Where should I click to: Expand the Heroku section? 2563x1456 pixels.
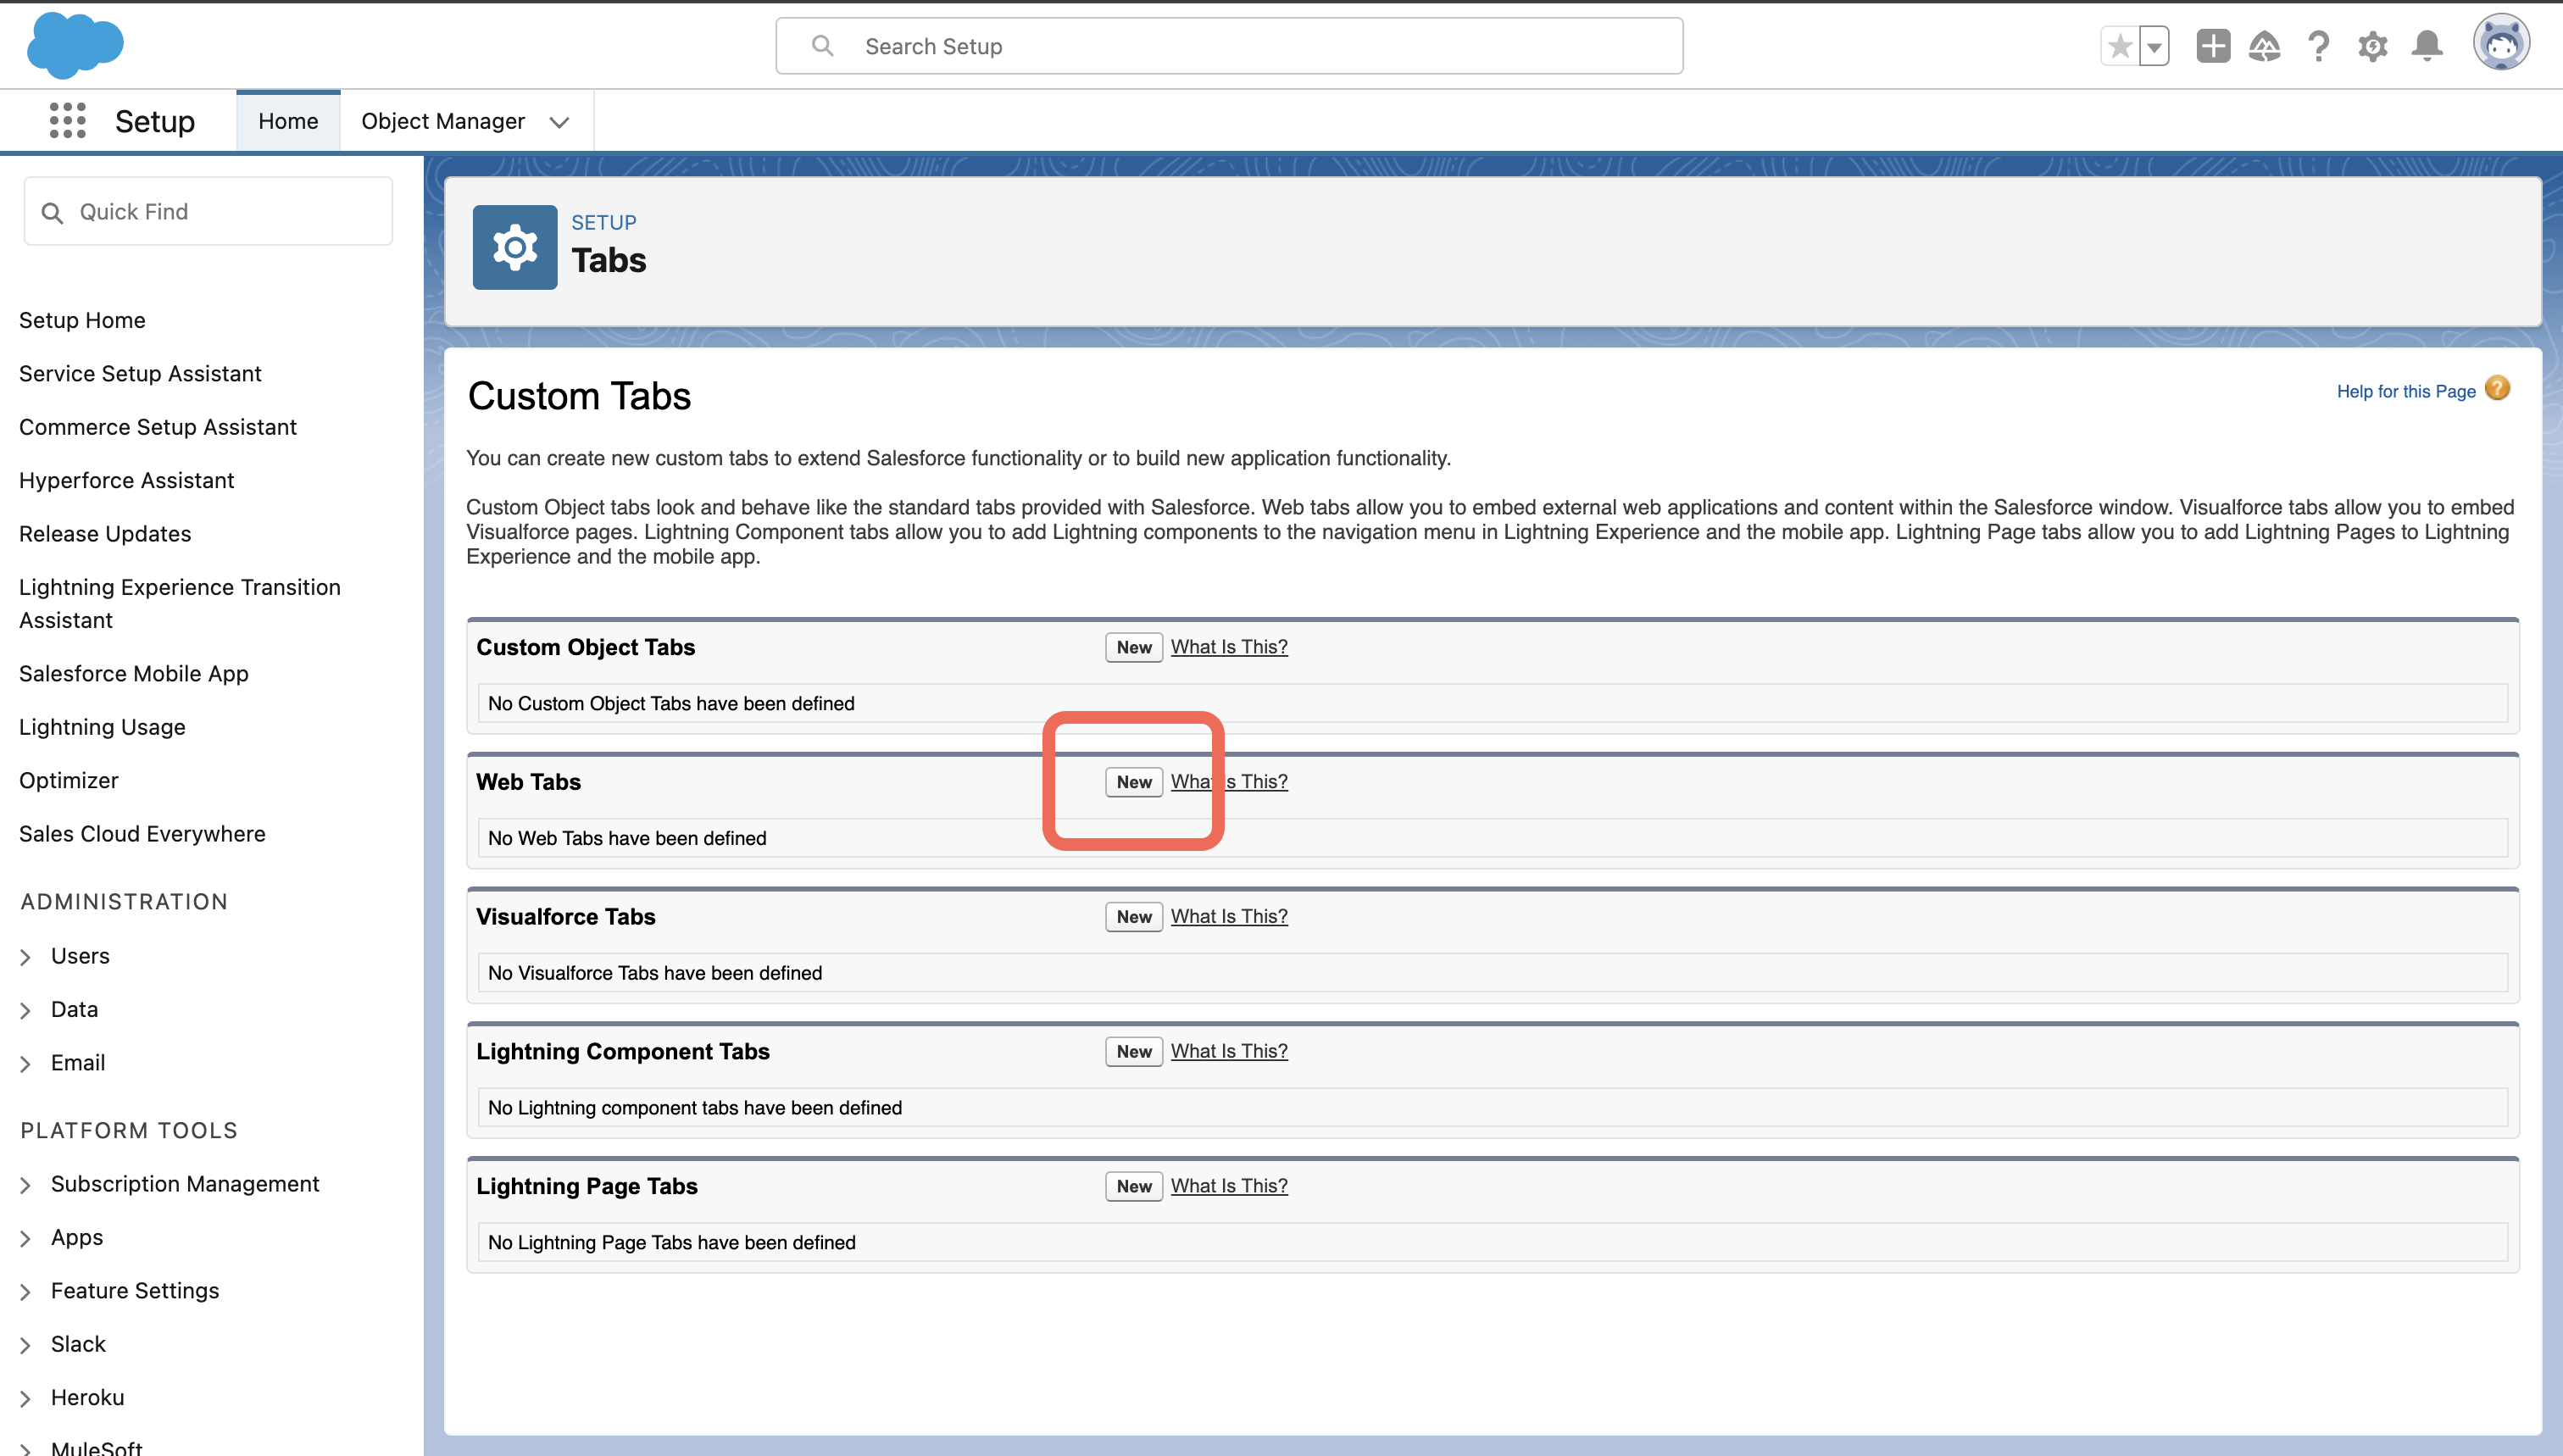click(x=26, y=1399)
